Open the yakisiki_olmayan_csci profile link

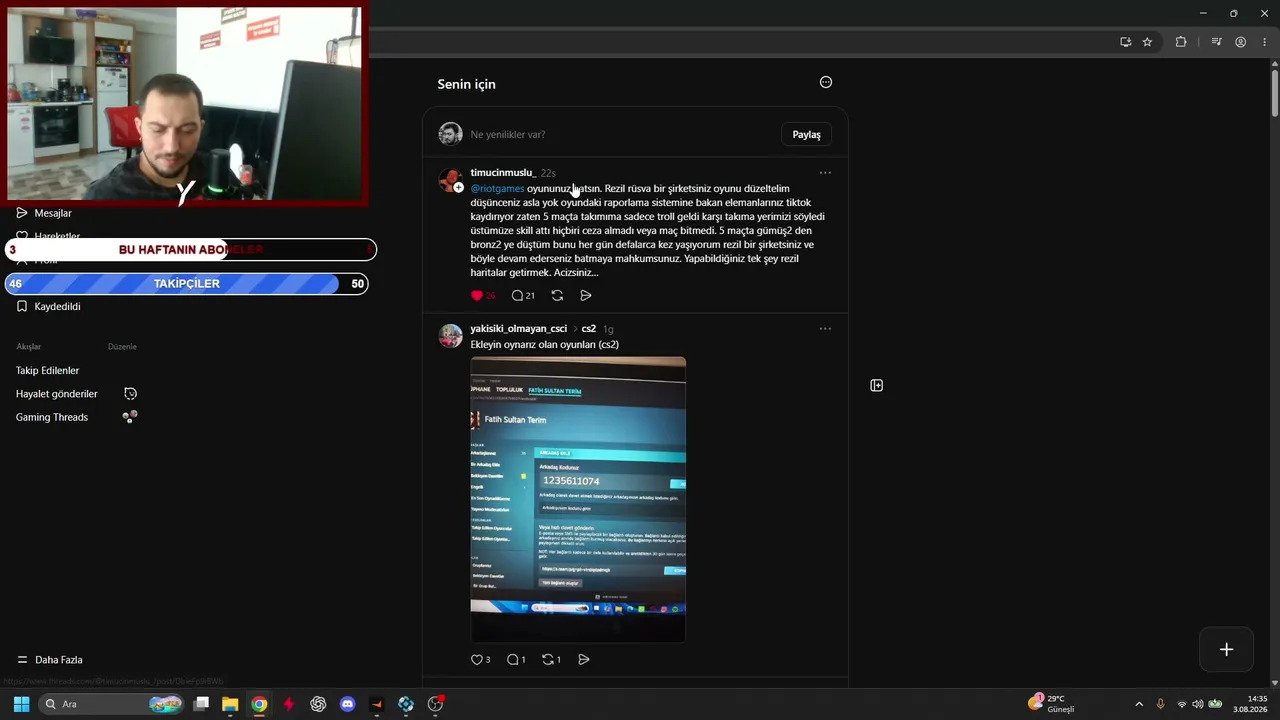click(x=519, y=329)
